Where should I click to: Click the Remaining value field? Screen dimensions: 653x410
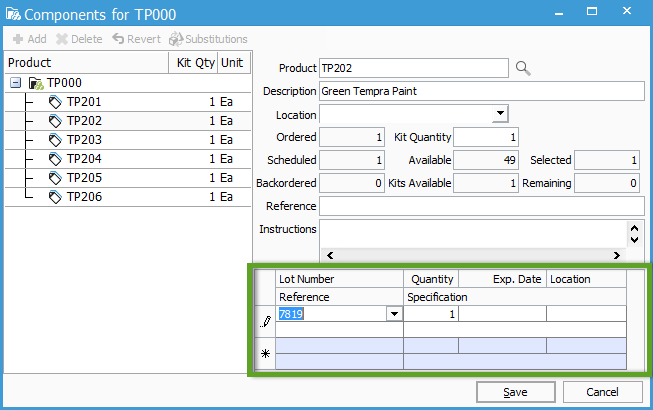click(607, 183)
